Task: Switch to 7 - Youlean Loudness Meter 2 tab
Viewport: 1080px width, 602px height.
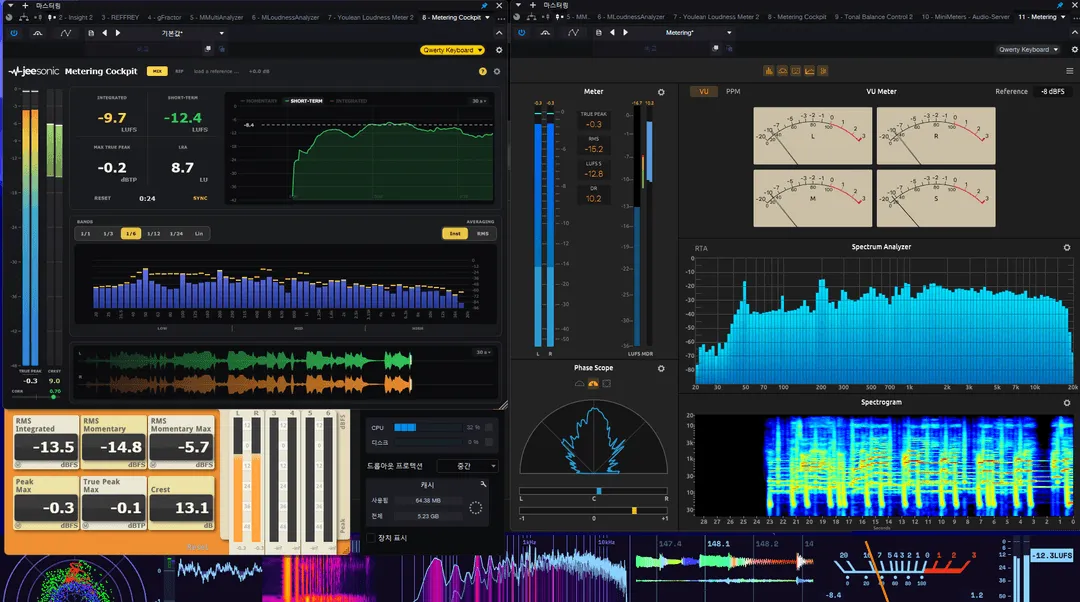Action: click(371, 17)
